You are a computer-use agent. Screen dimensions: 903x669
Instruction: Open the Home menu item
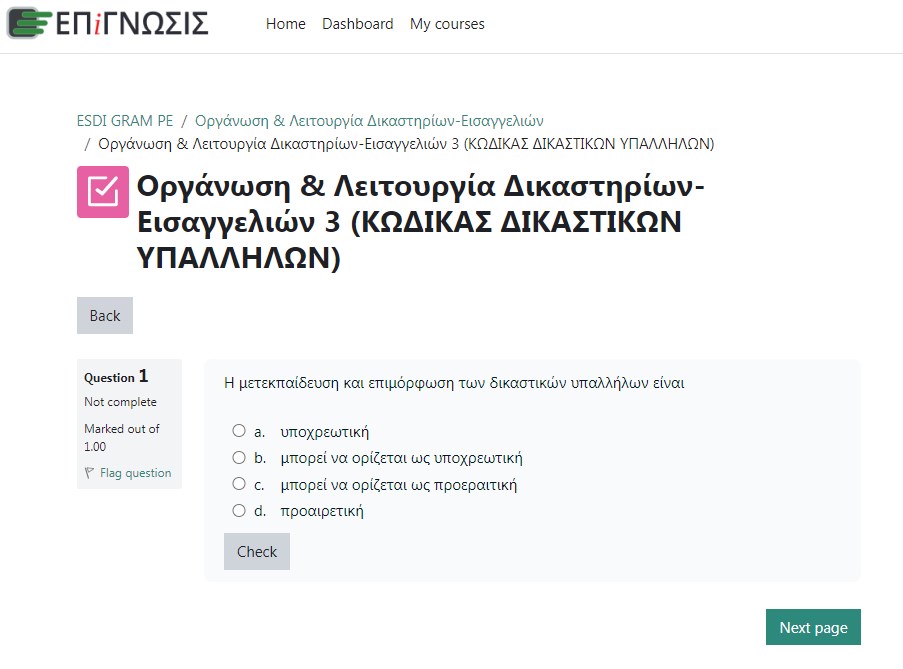[x=286, y=24]
